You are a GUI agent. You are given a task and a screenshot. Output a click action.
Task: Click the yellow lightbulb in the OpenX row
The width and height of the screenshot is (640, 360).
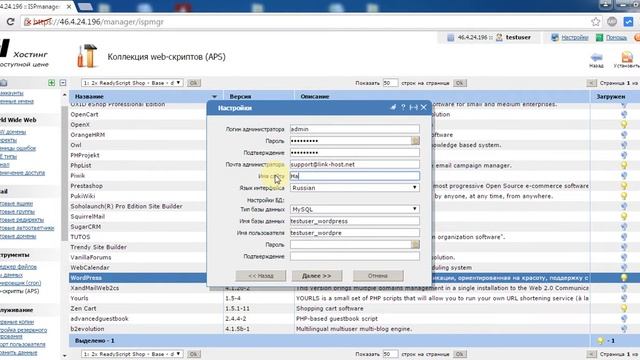pos(624,124)
